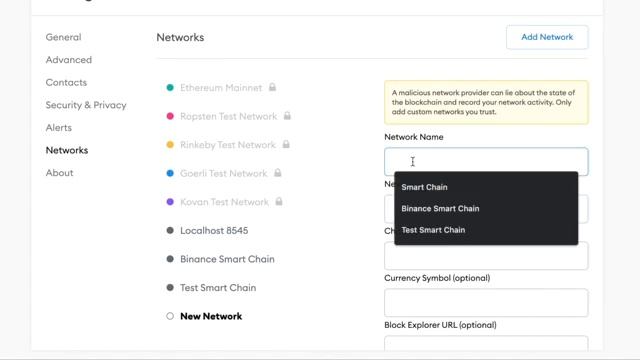Viewport: 640px width, 360px height.
Task: Select Localhost 8545 network
Action: (214, 231)
